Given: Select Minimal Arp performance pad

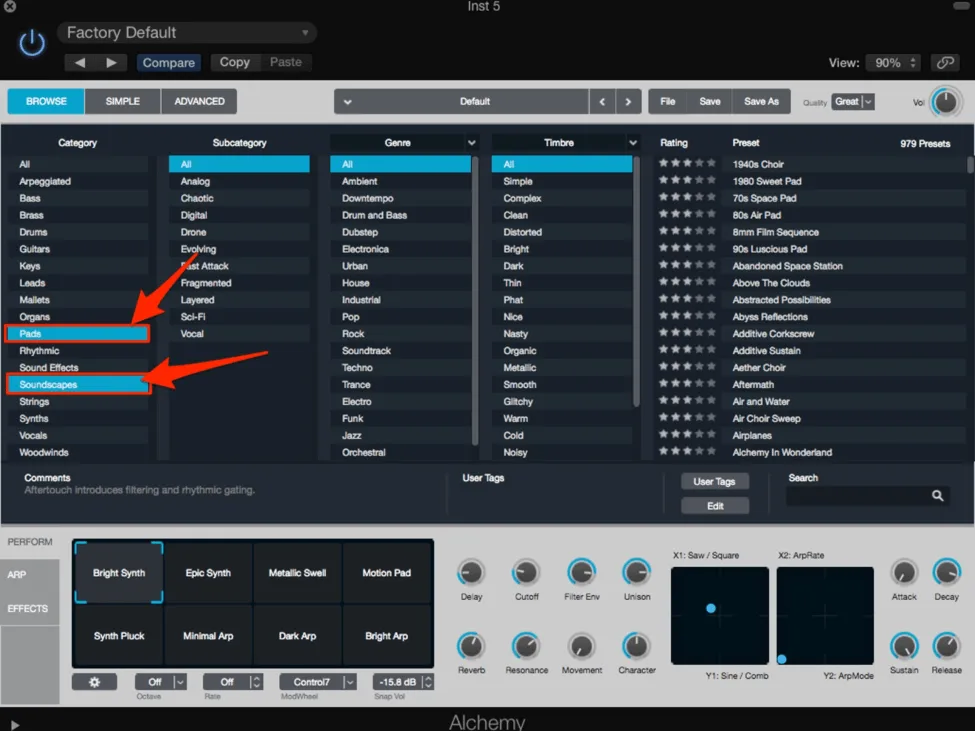Looking at the screenshot, I should [x=208, y=636].
